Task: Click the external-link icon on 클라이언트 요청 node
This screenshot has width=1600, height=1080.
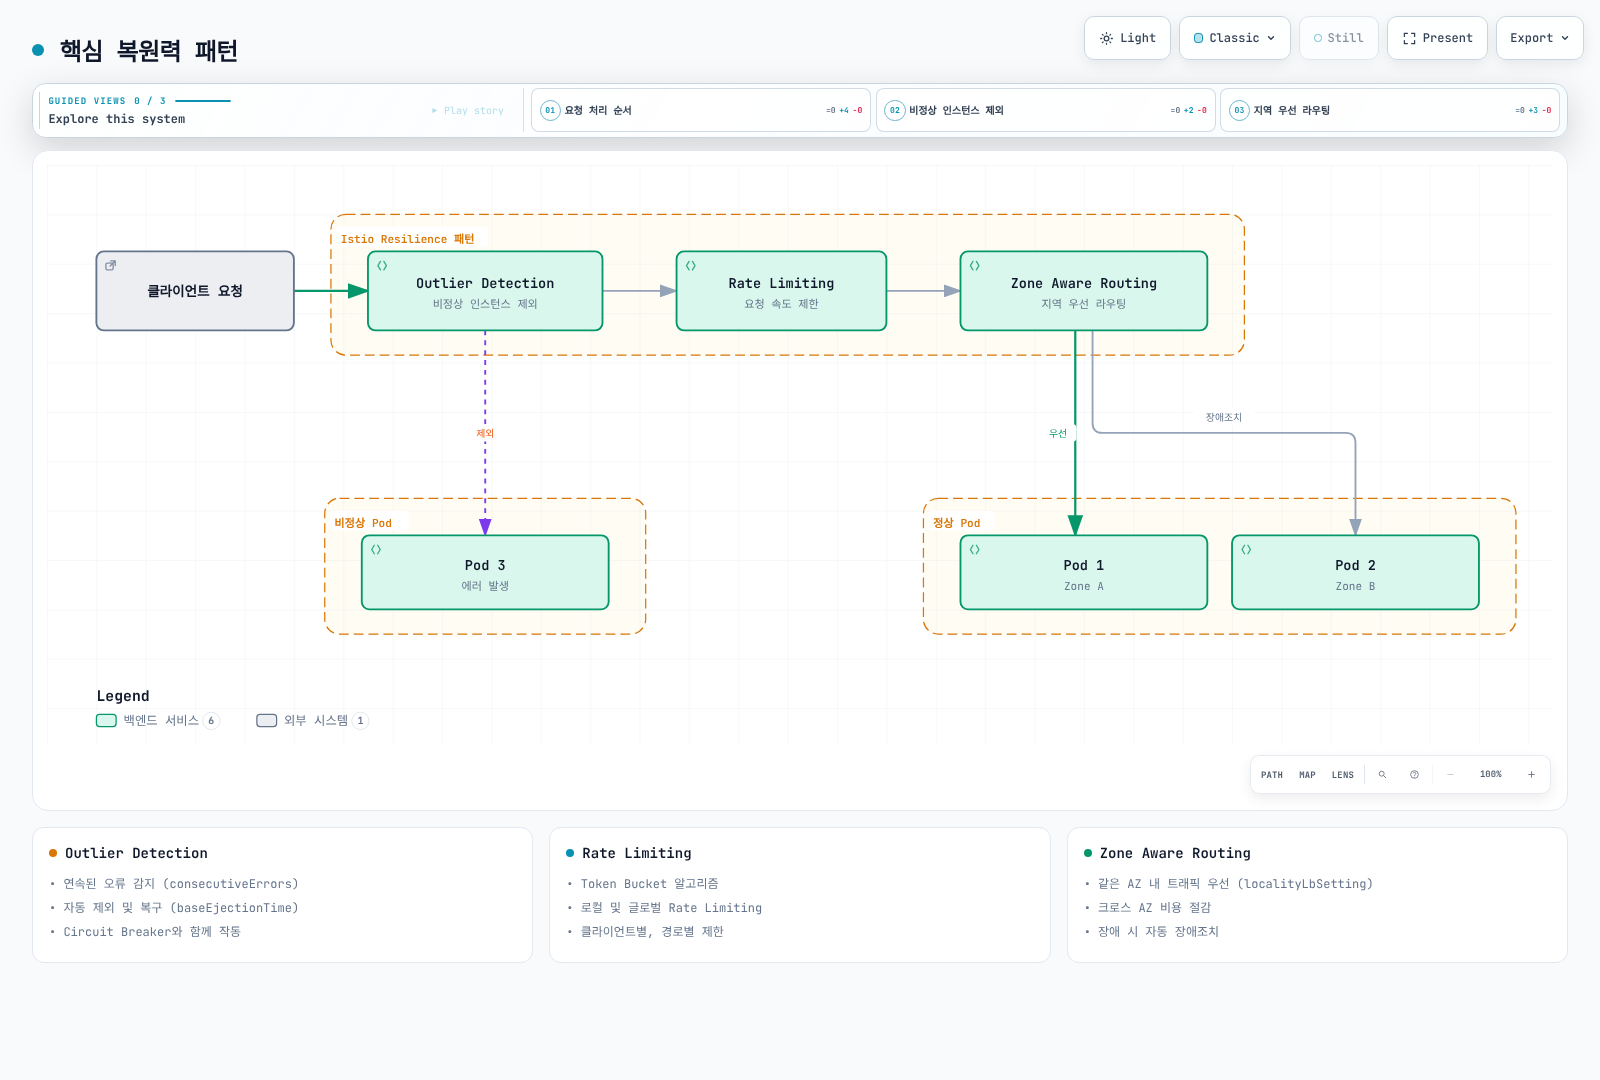Action: coord(111,266)
